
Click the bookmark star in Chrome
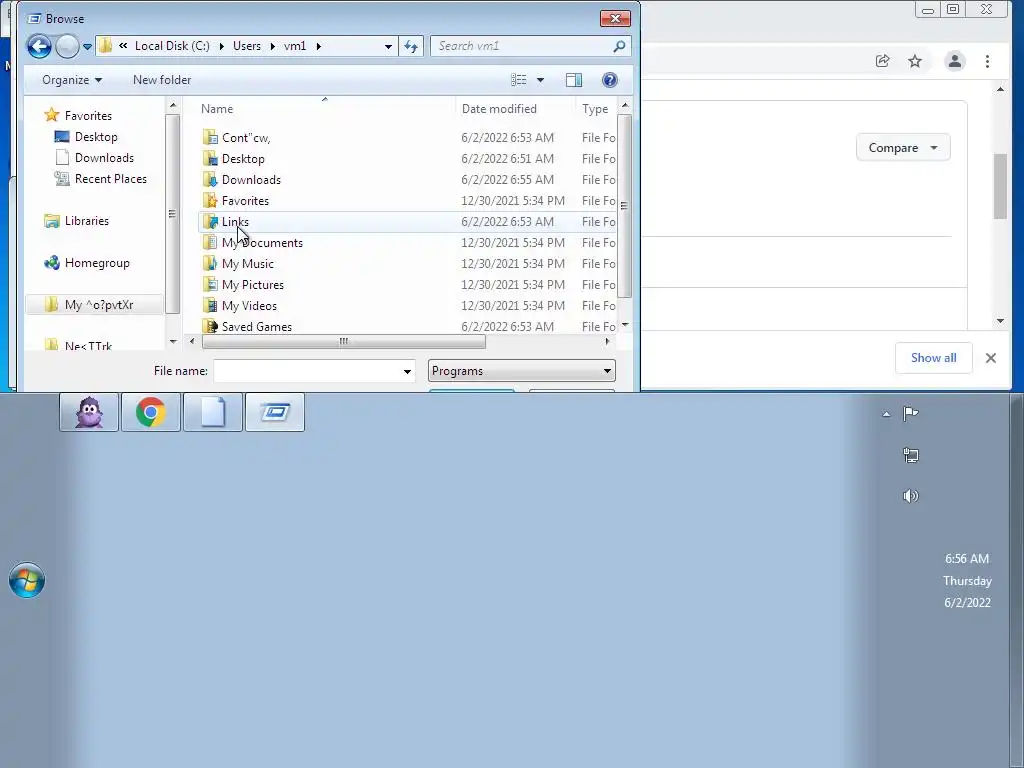pyautogui.click(x=915, y=61)
